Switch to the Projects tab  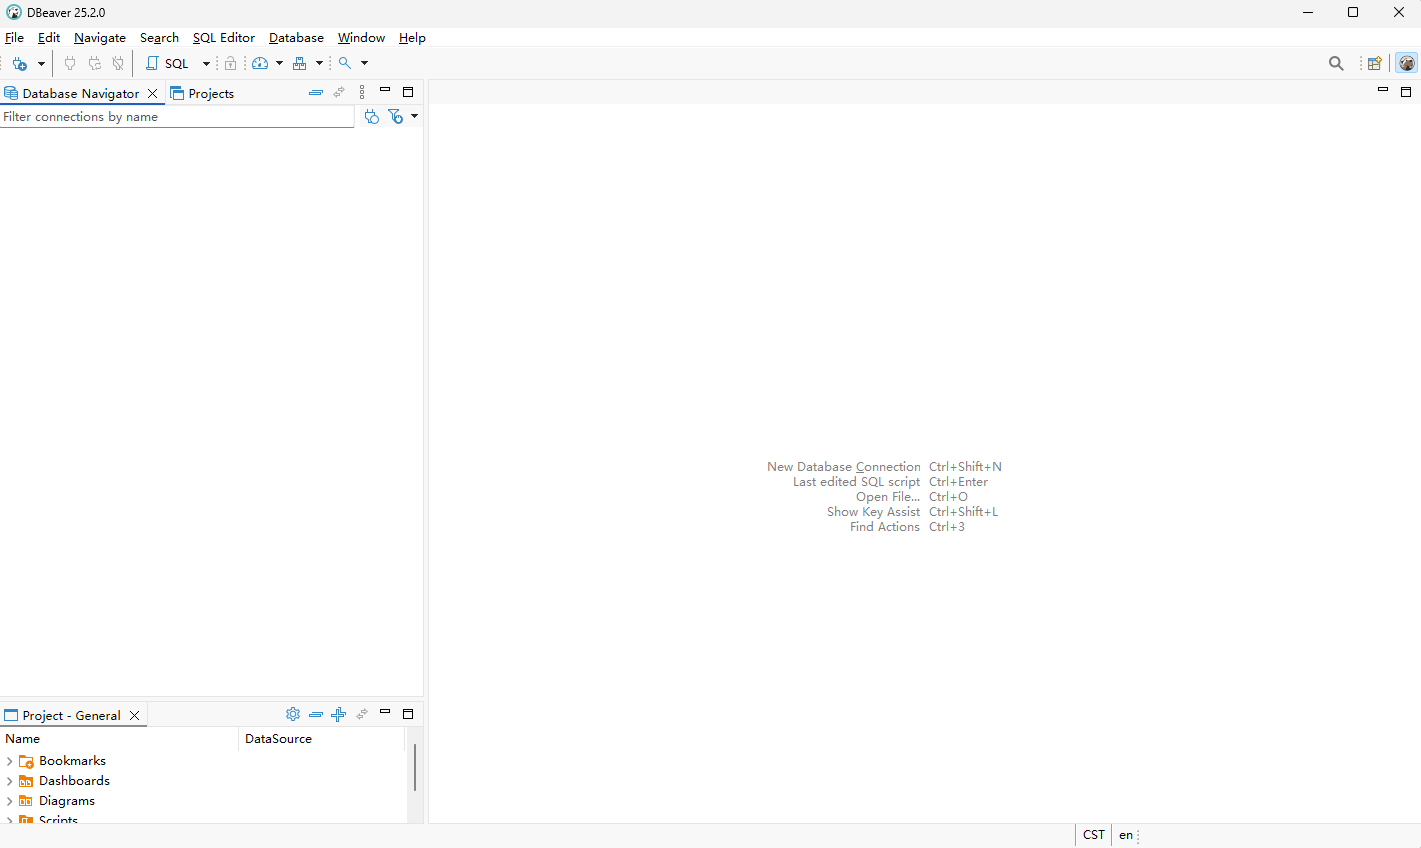pos(203,93)
